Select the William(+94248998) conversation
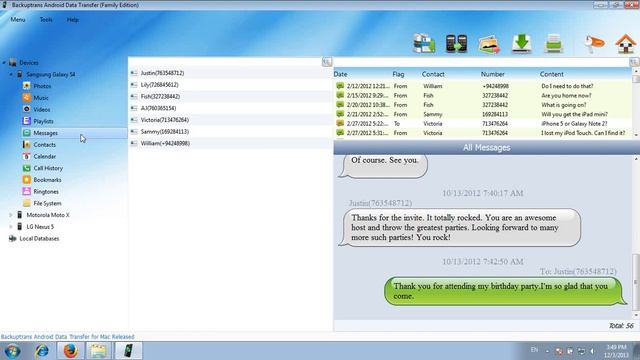Screen dimensions: 640x360 point(231,143)
